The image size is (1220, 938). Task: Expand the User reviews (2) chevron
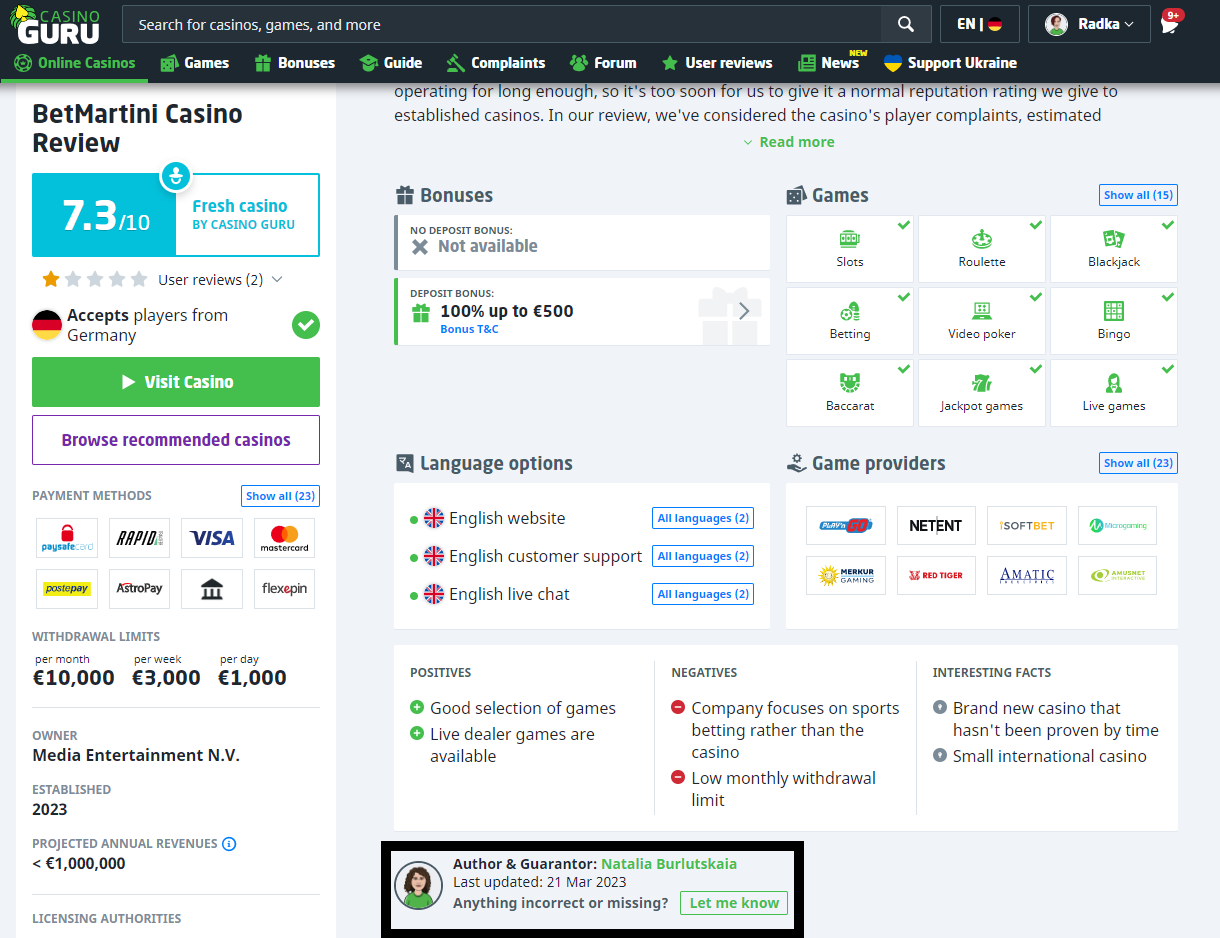tap(277, 280)
